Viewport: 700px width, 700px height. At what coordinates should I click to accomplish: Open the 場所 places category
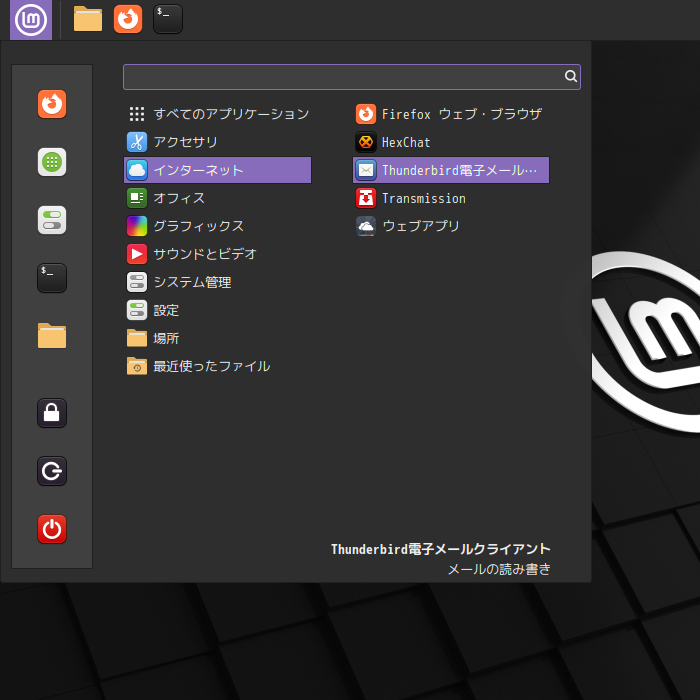tap(217, 338)
